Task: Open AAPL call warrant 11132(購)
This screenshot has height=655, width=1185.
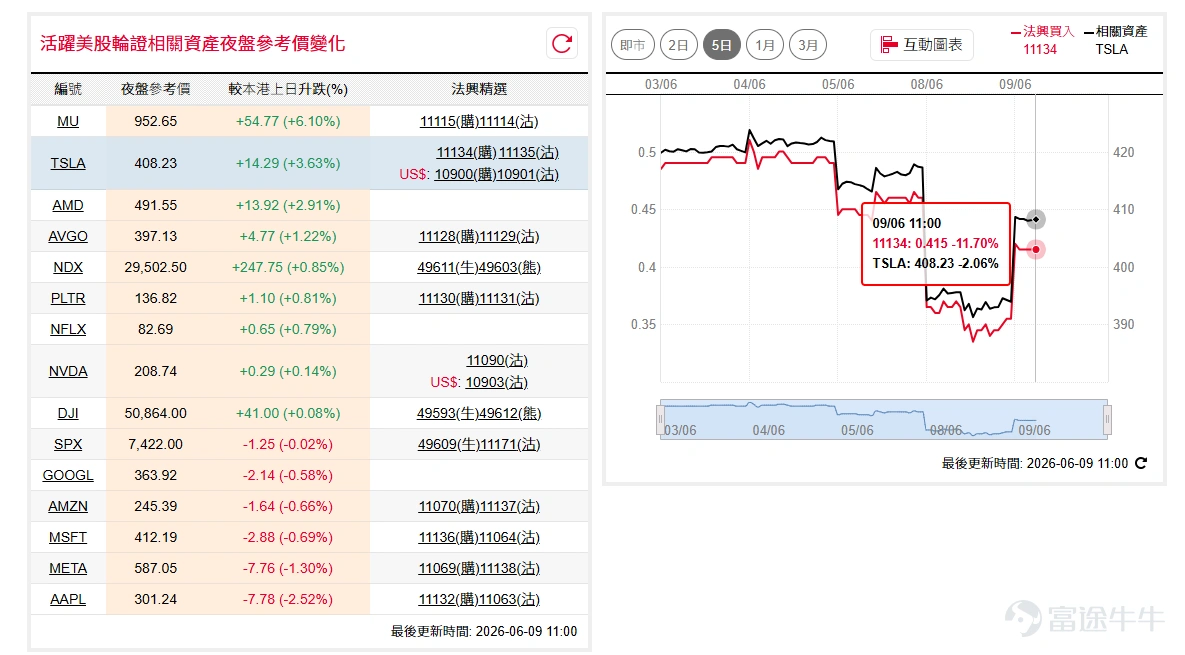Action: pos(448,600)
